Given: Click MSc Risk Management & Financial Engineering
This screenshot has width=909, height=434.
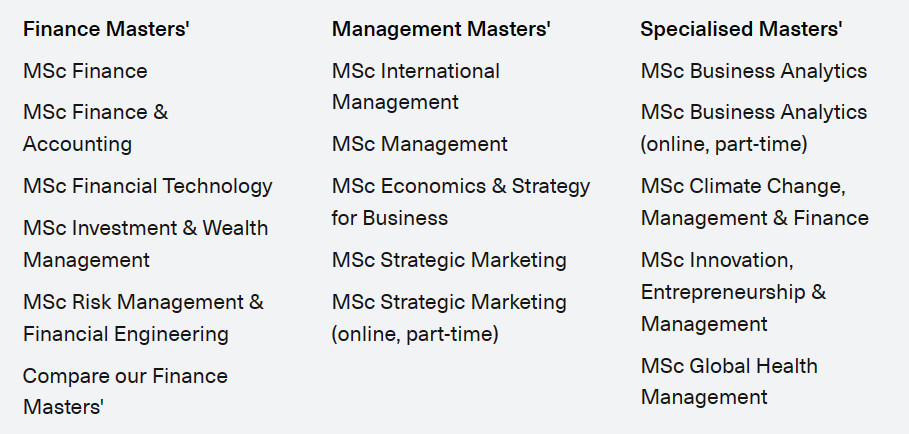Looking at the screenshot, I should [x=143, y=318].
